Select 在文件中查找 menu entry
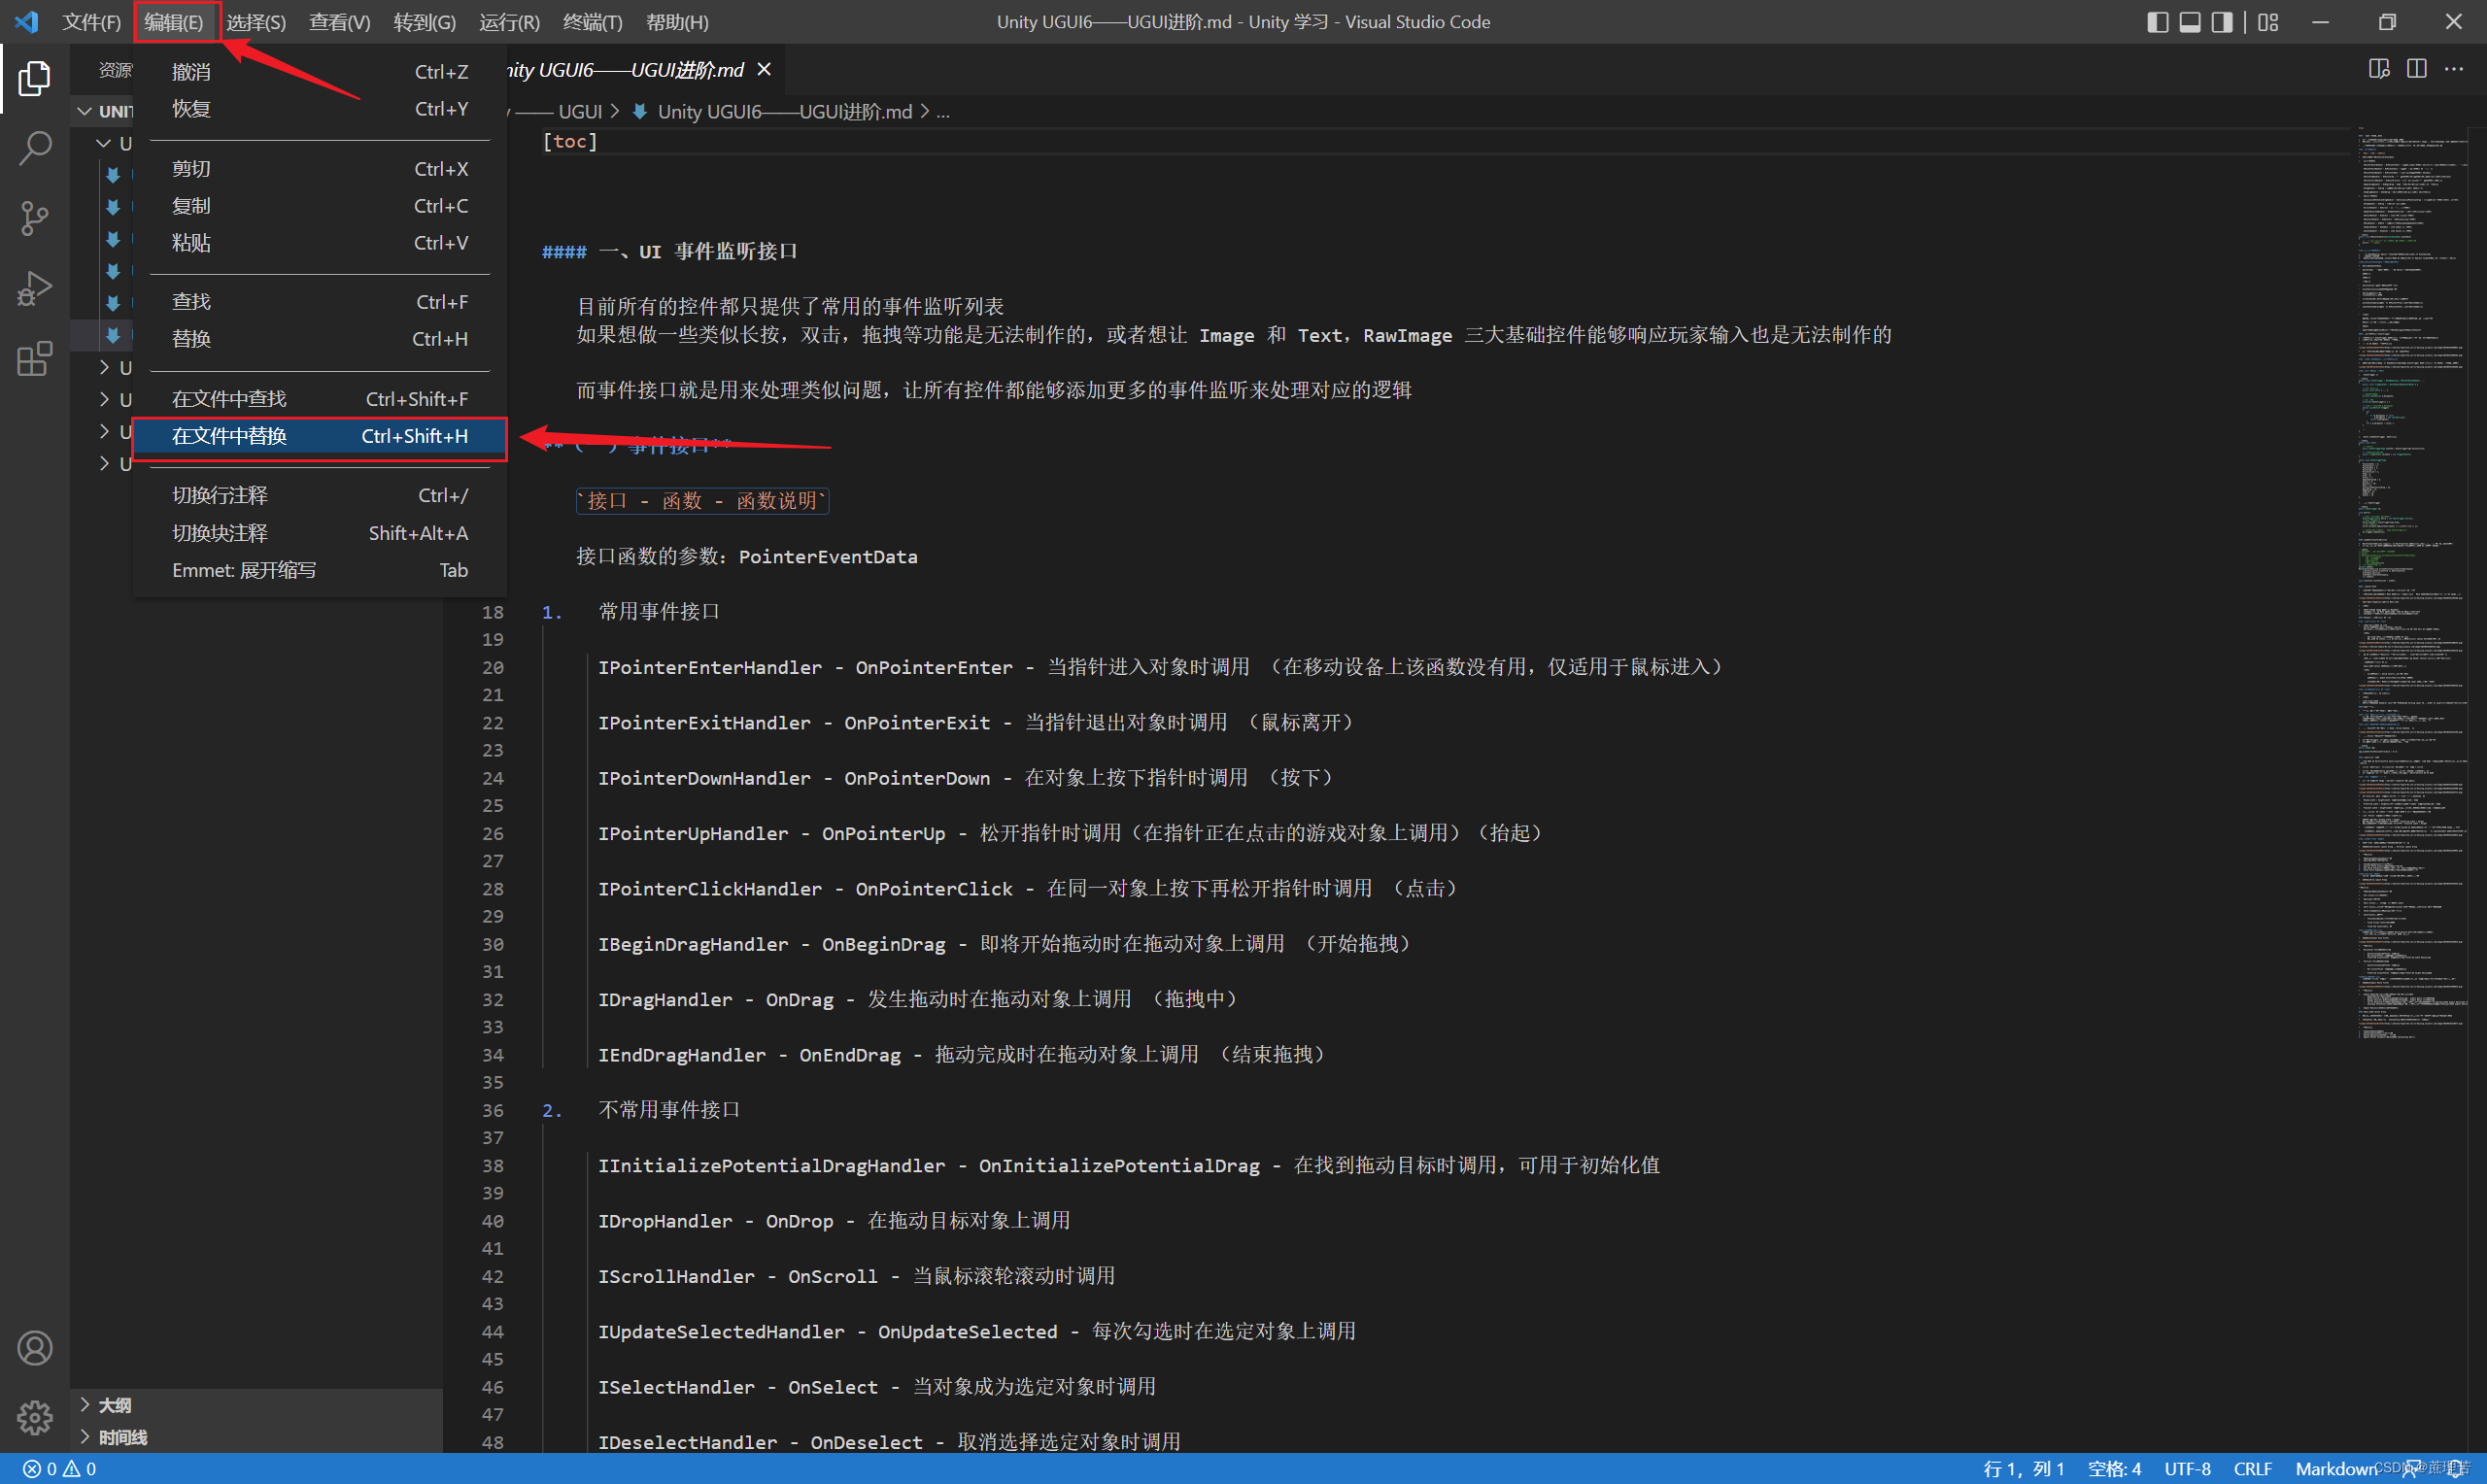Image resolution: width=2487 pixels, height=1484 pixels. click(320, 399)
